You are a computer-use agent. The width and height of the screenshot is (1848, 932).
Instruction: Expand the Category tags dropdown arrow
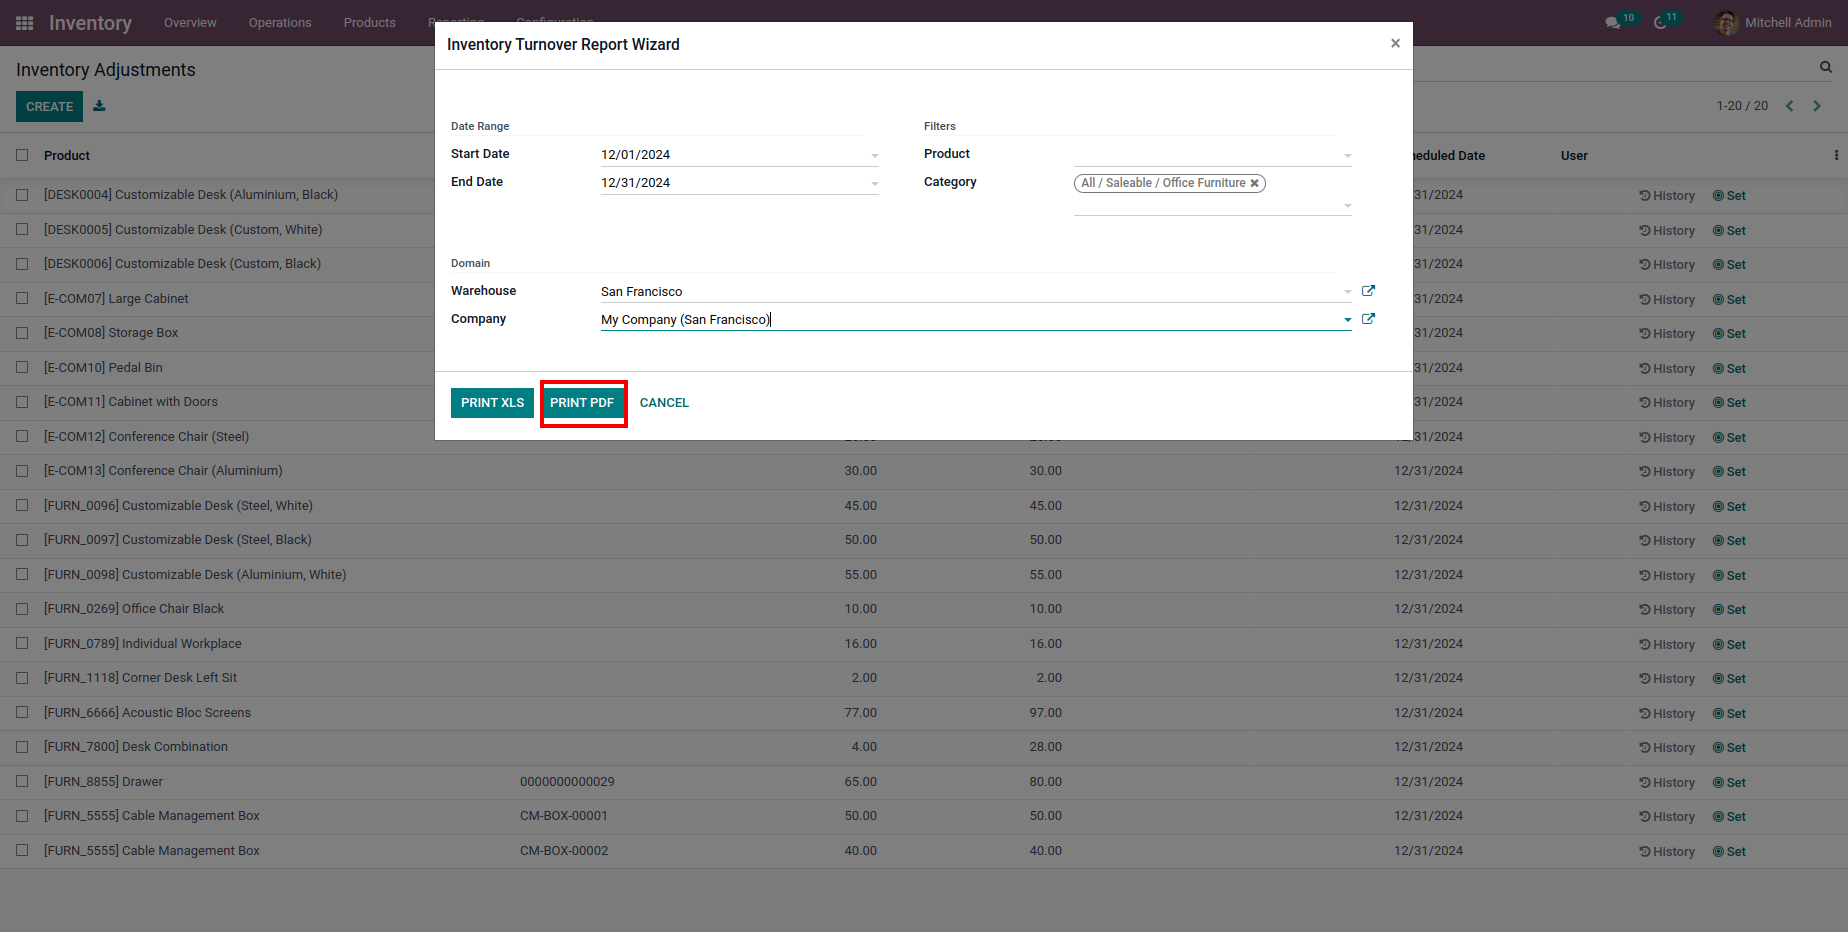(x=1348, y=206)
